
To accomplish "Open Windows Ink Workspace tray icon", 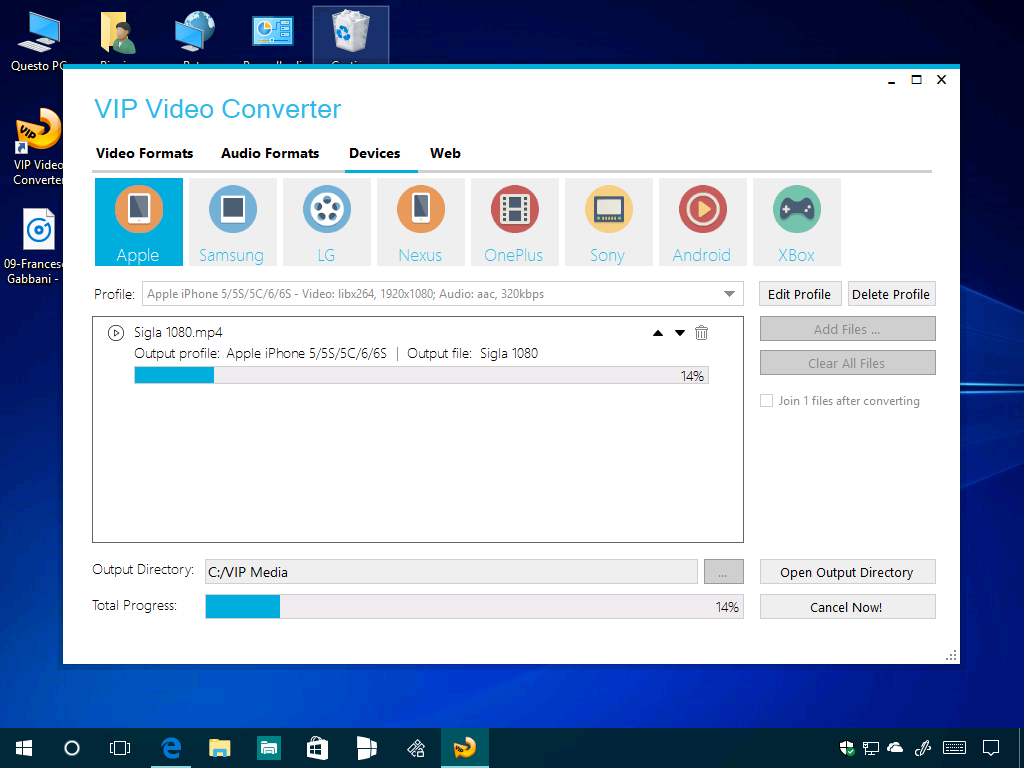I will 922,748.
